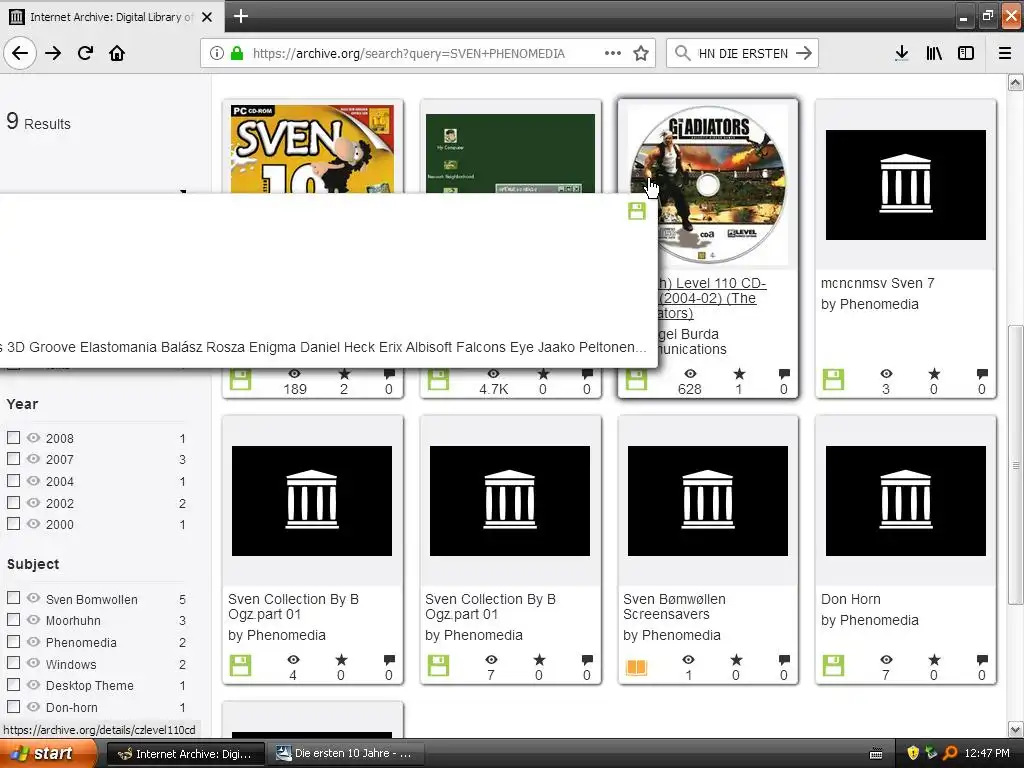The height and width of the screenshot is (768, 1024).
Task: Open the Don Horn item title
Action: coord(850,599)
